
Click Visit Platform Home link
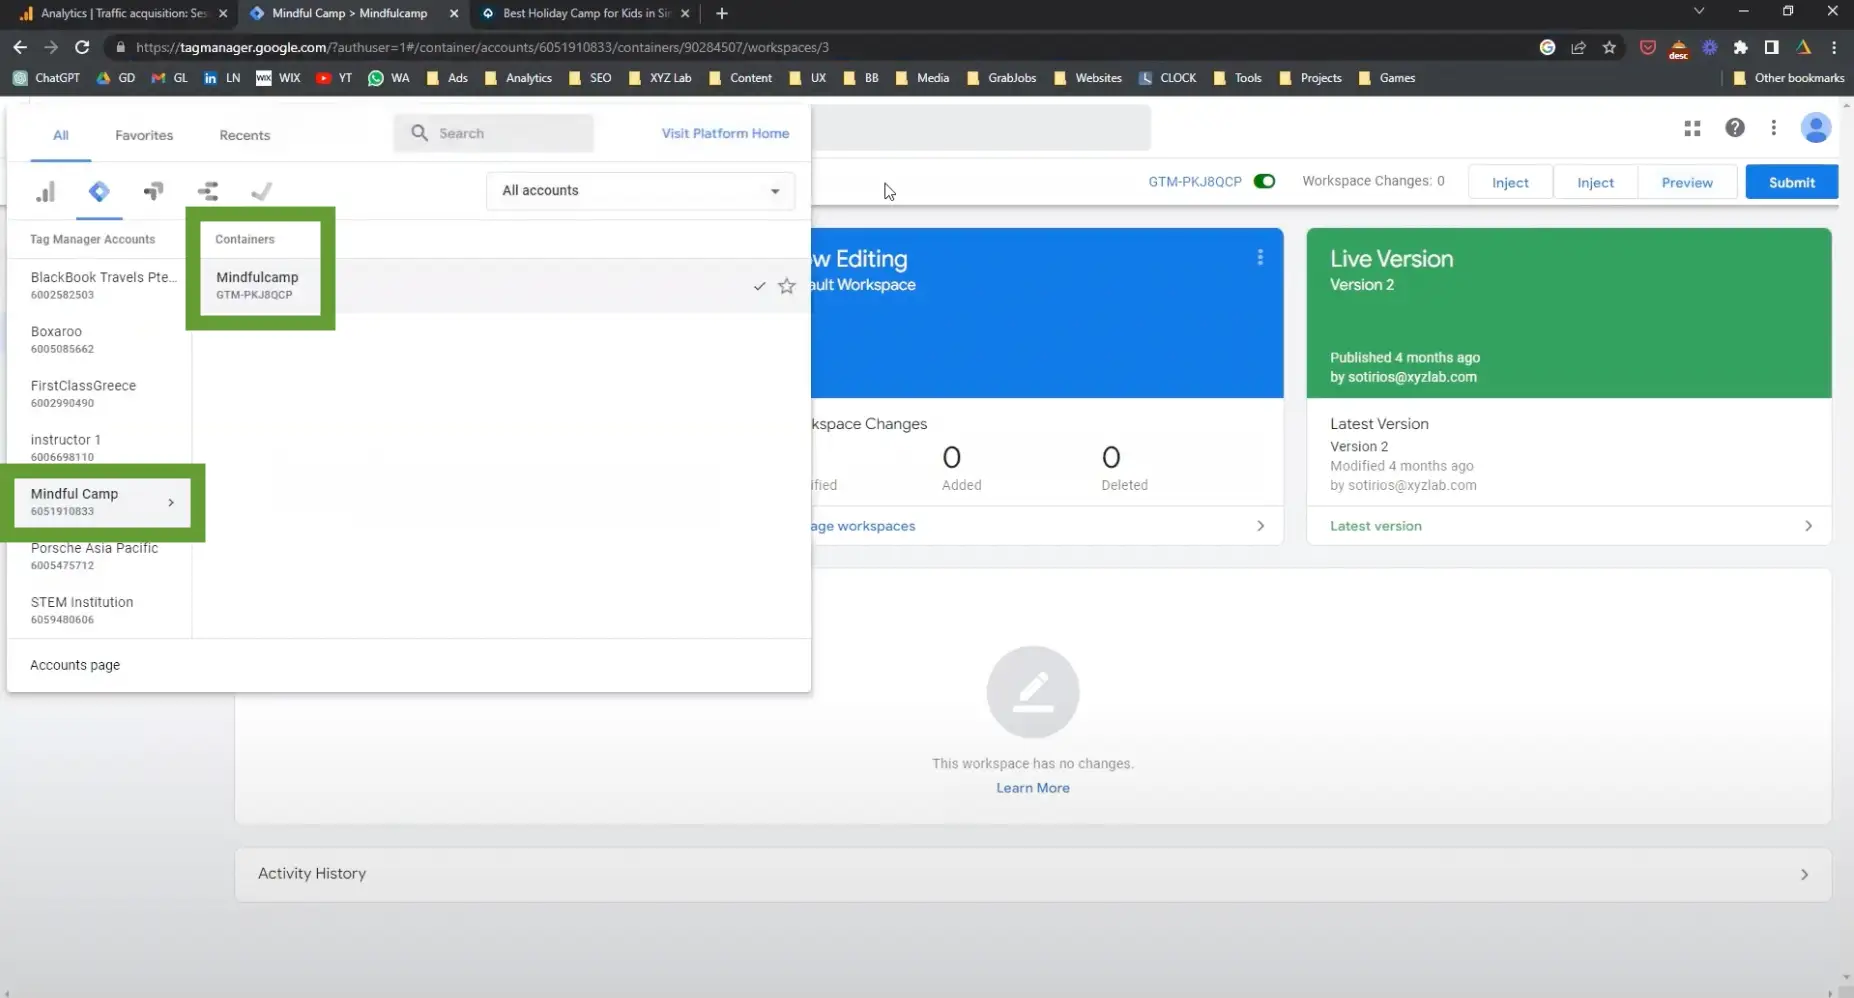pos(725,133)
